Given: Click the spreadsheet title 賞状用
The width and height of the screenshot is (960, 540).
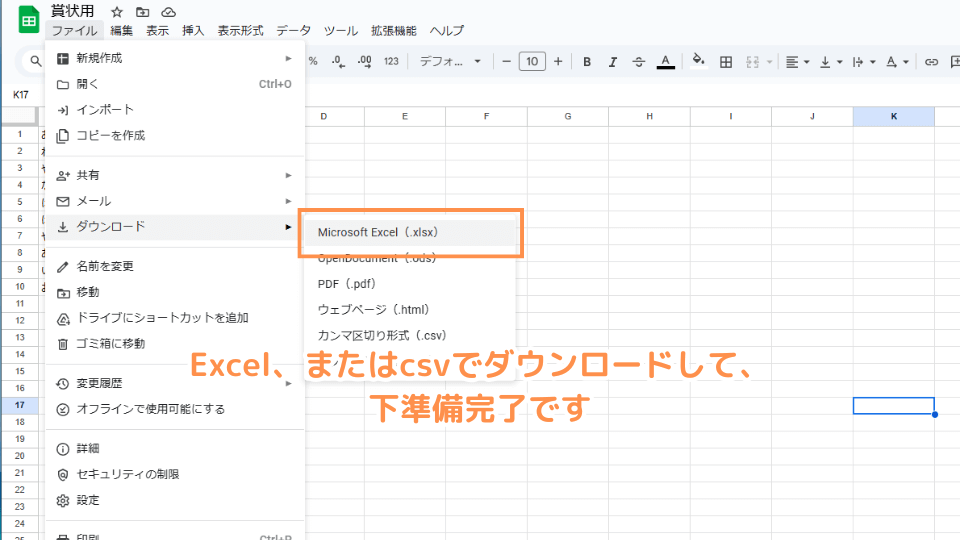Looking at the screenshot, I should coord(72,11).
